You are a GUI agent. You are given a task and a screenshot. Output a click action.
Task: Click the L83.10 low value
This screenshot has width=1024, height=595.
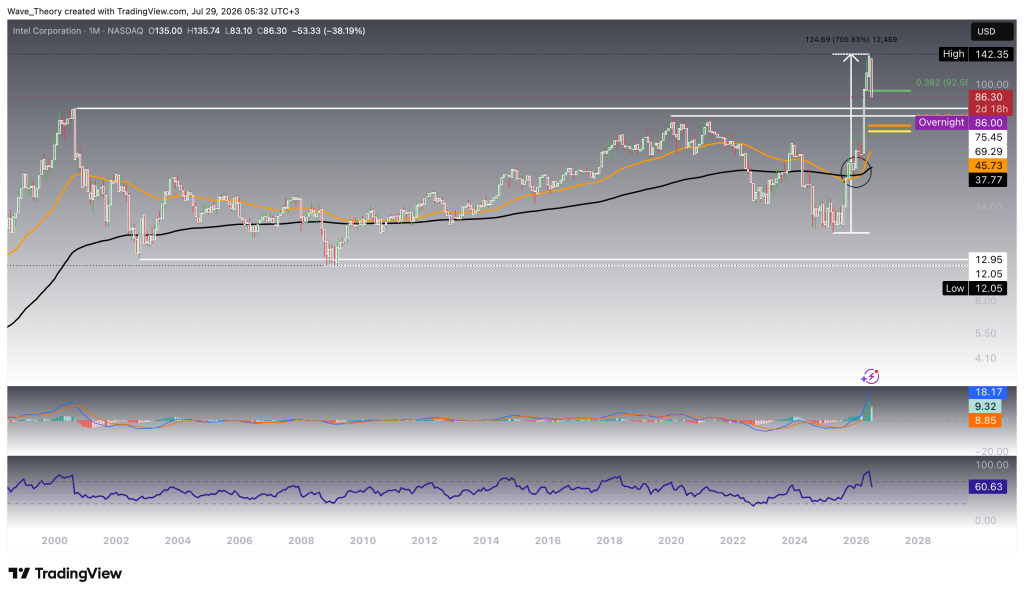coord(238,31)
